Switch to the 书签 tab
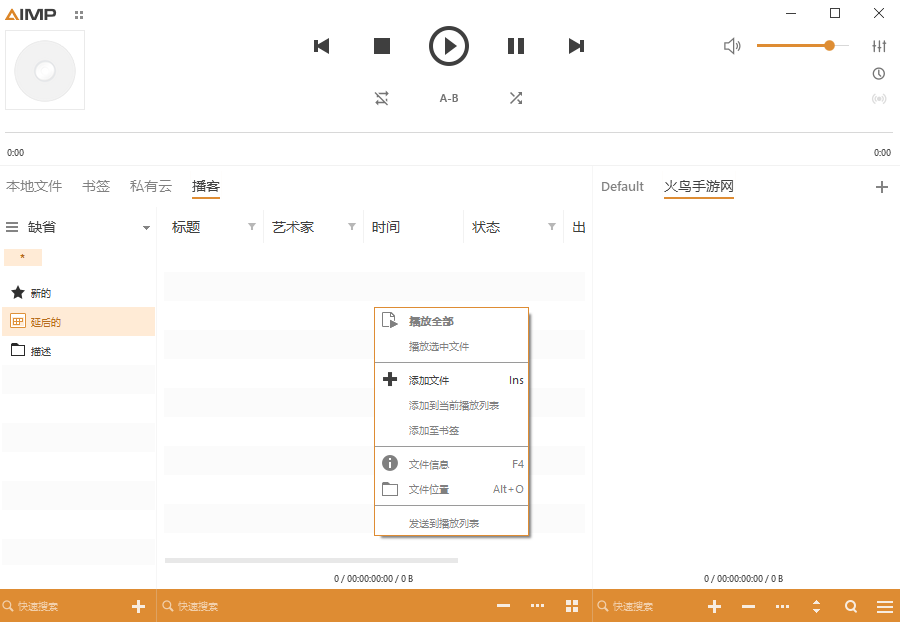This screenshot has width=900, height=622. tap(96, 186)
